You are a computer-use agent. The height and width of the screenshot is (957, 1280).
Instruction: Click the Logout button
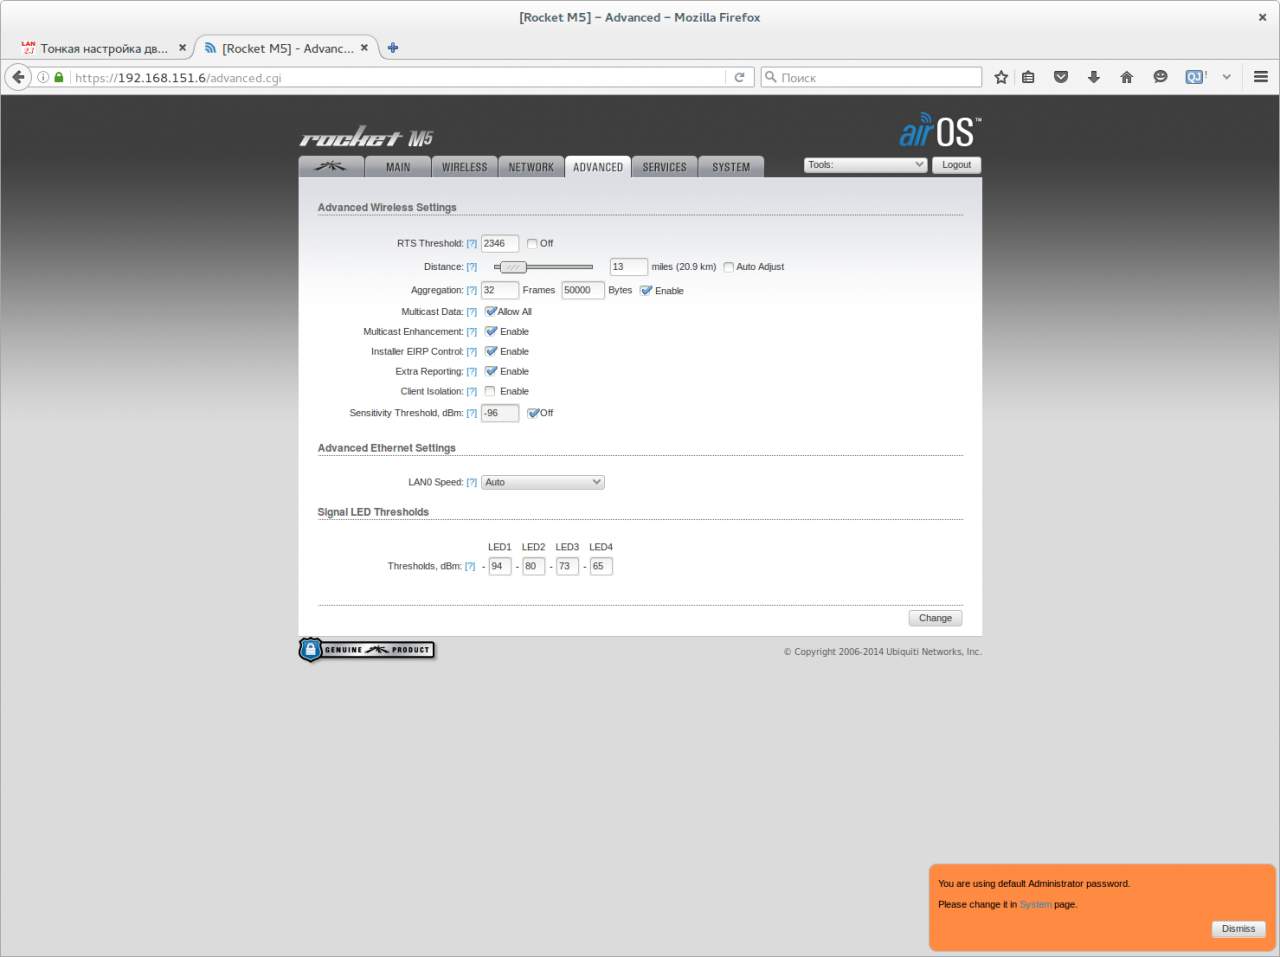(x=957, y=165)
